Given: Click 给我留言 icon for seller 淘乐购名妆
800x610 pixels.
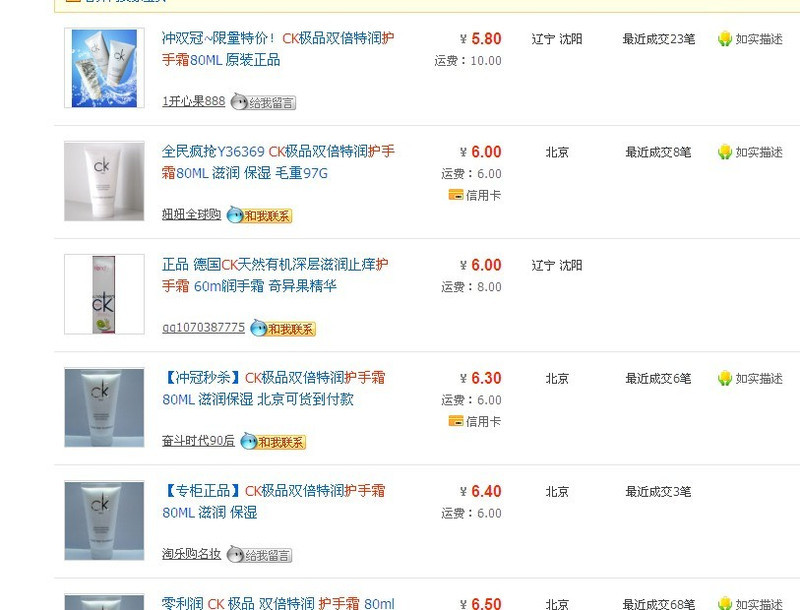Looking at the screenshot, I should click(x=259, y=554).
